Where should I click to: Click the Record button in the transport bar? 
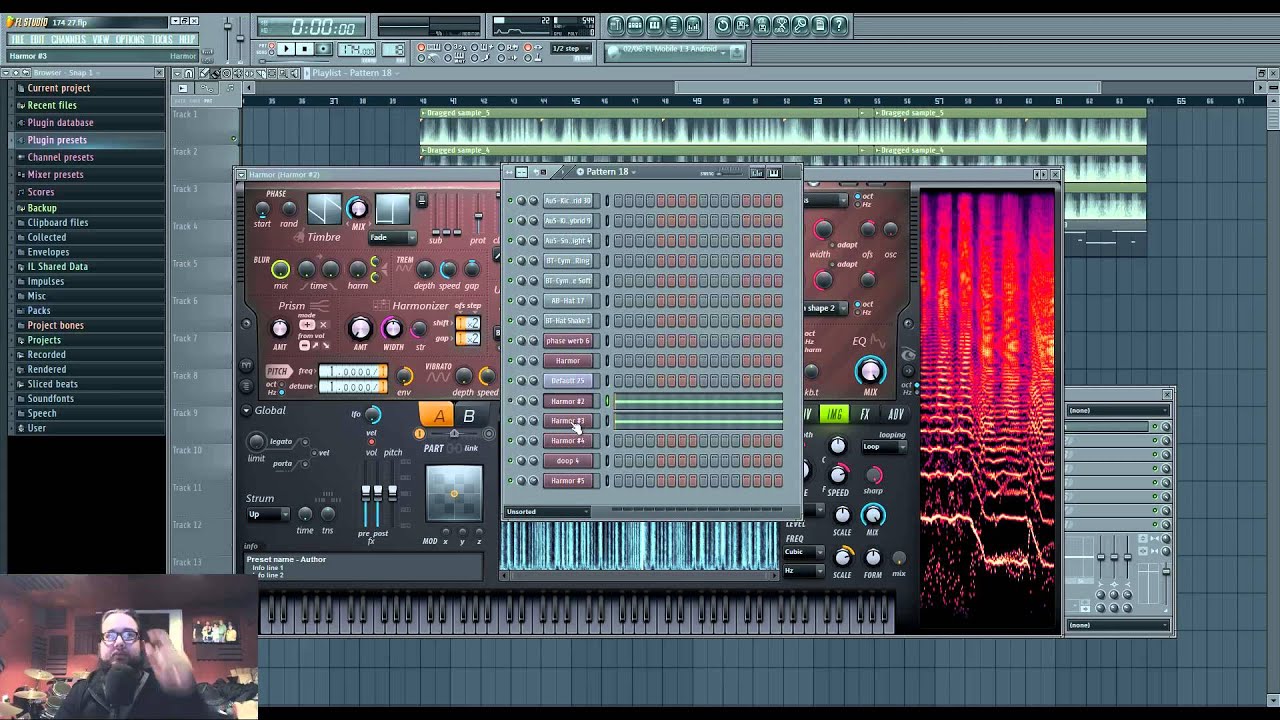tap(322, 49)
